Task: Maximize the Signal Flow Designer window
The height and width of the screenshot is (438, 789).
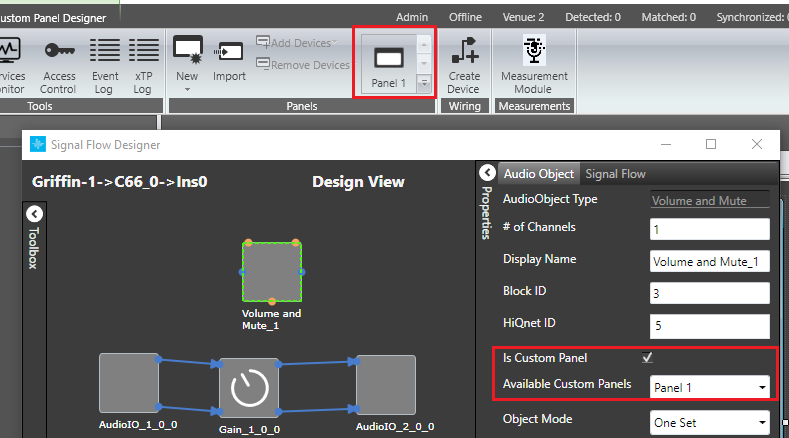Action: click(711, 144)
